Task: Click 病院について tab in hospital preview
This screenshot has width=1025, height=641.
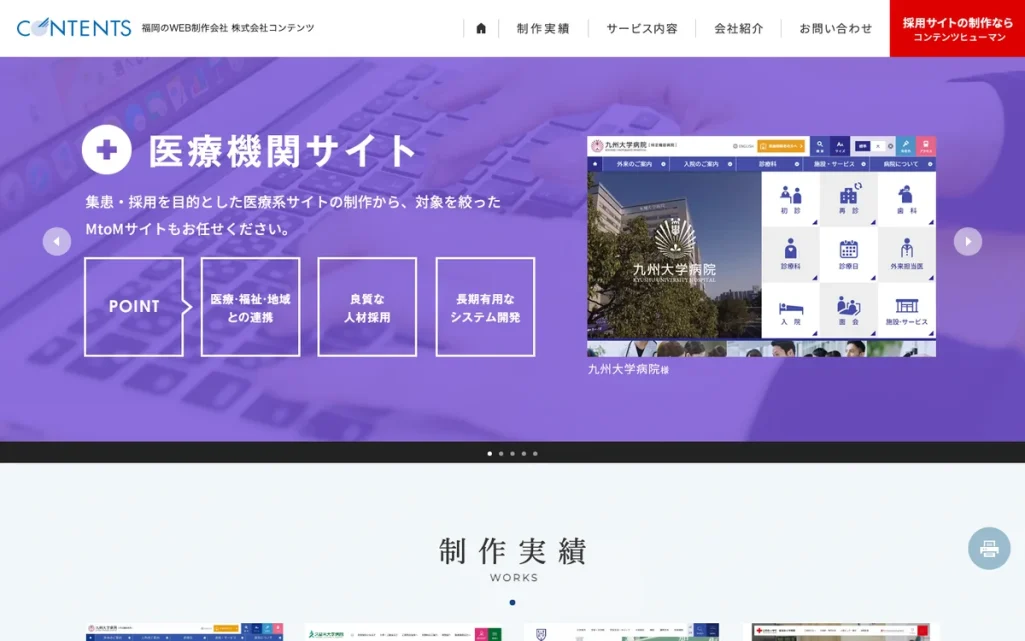Action: coord(901,164)
